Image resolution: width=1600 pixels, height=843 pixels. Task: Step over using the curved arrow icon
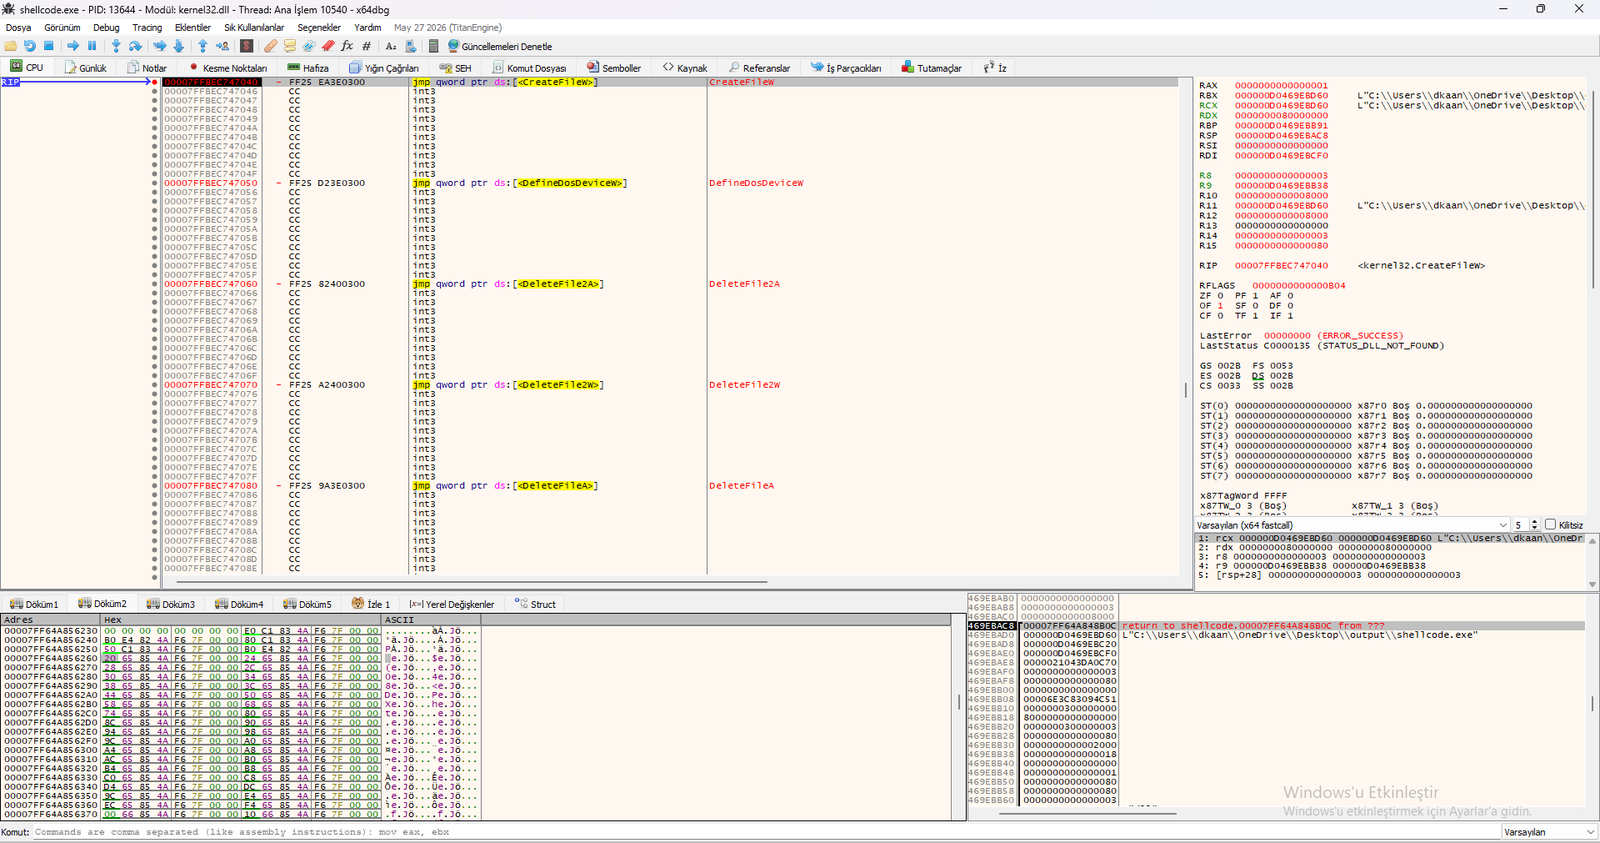[135, 46]
